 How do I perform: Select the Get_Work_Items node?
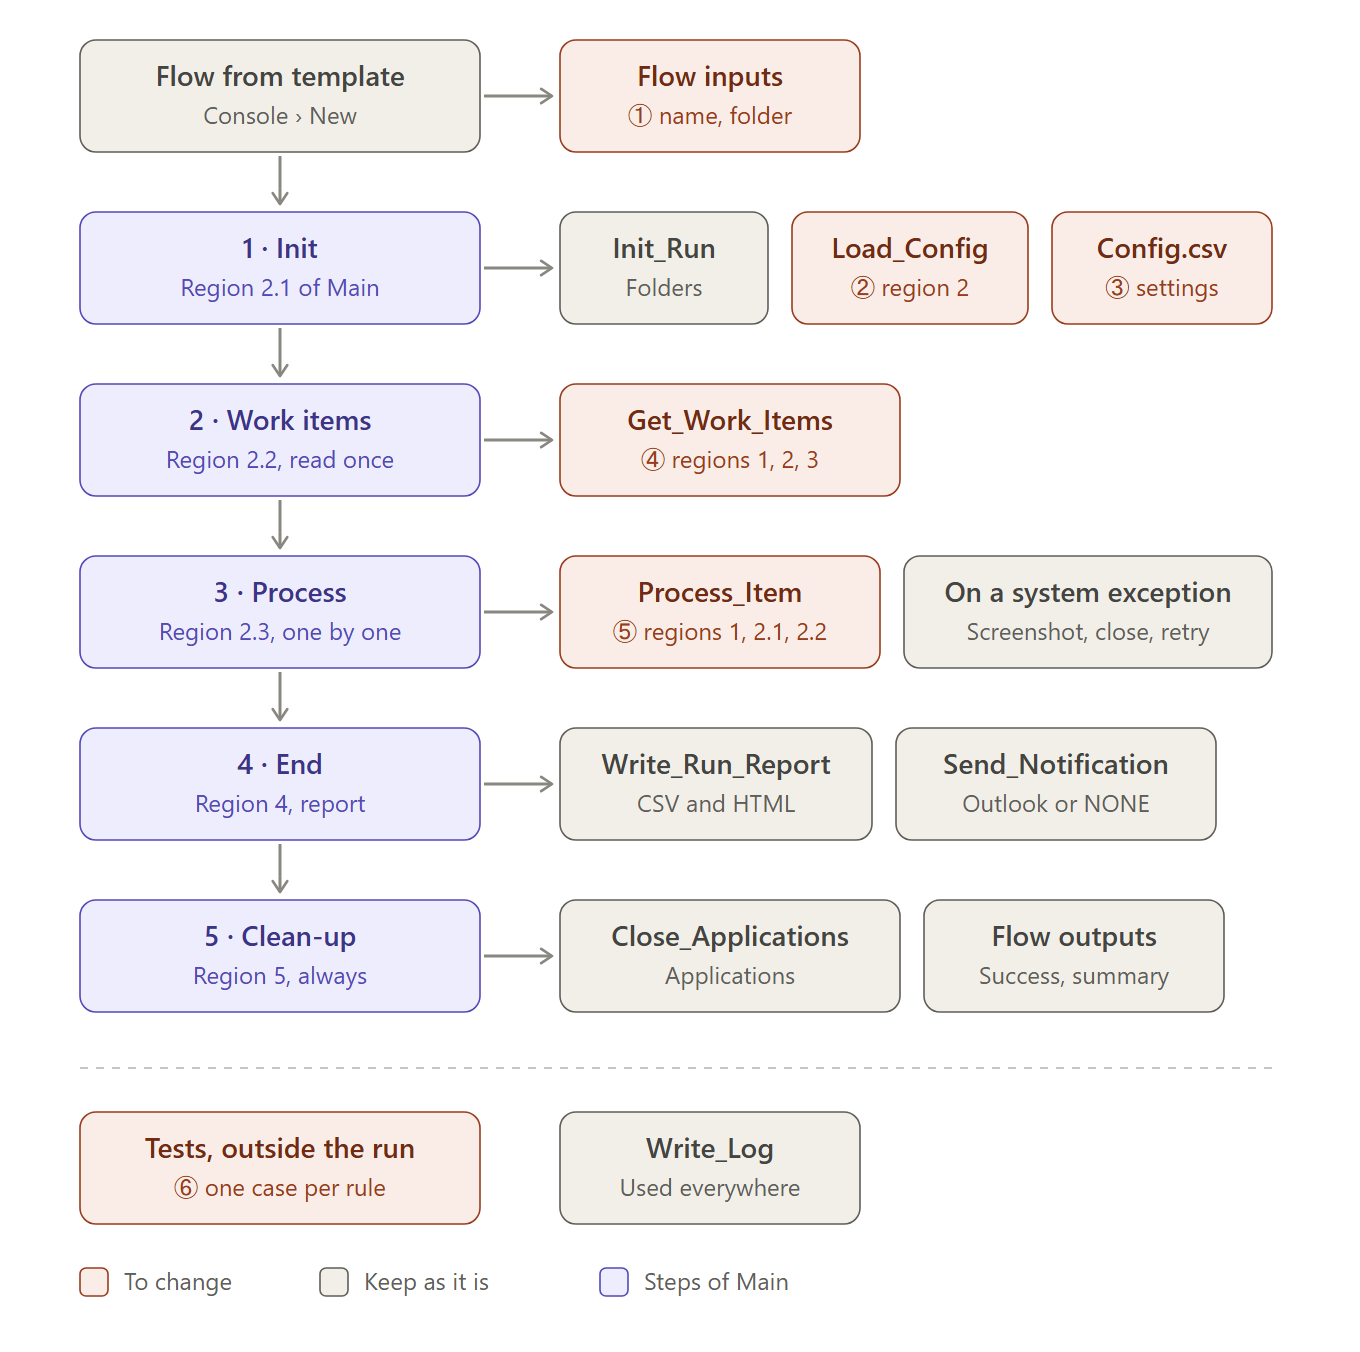click(x=730, y=440)
